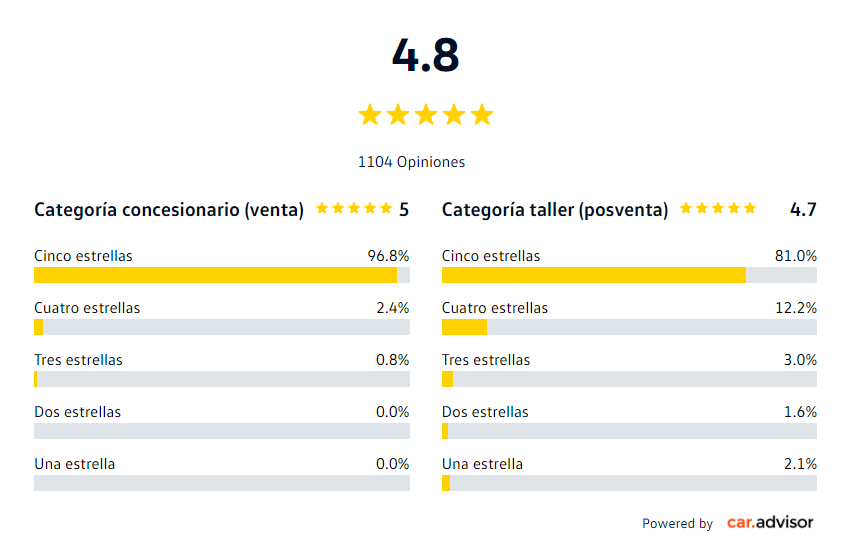Click the taller Cinco estrellas 81.0% bar
The image size is (862, 551).
(x=629, y=275)
